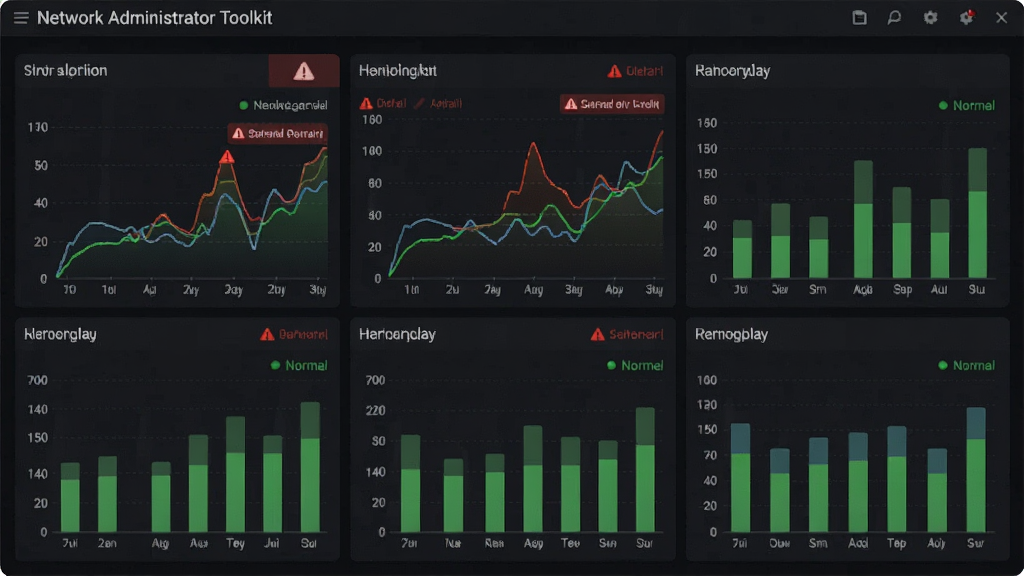The image size is (1024, 576).
Task: Click warning triangle marker on chart peak
Action: click(x=227, y=157)
